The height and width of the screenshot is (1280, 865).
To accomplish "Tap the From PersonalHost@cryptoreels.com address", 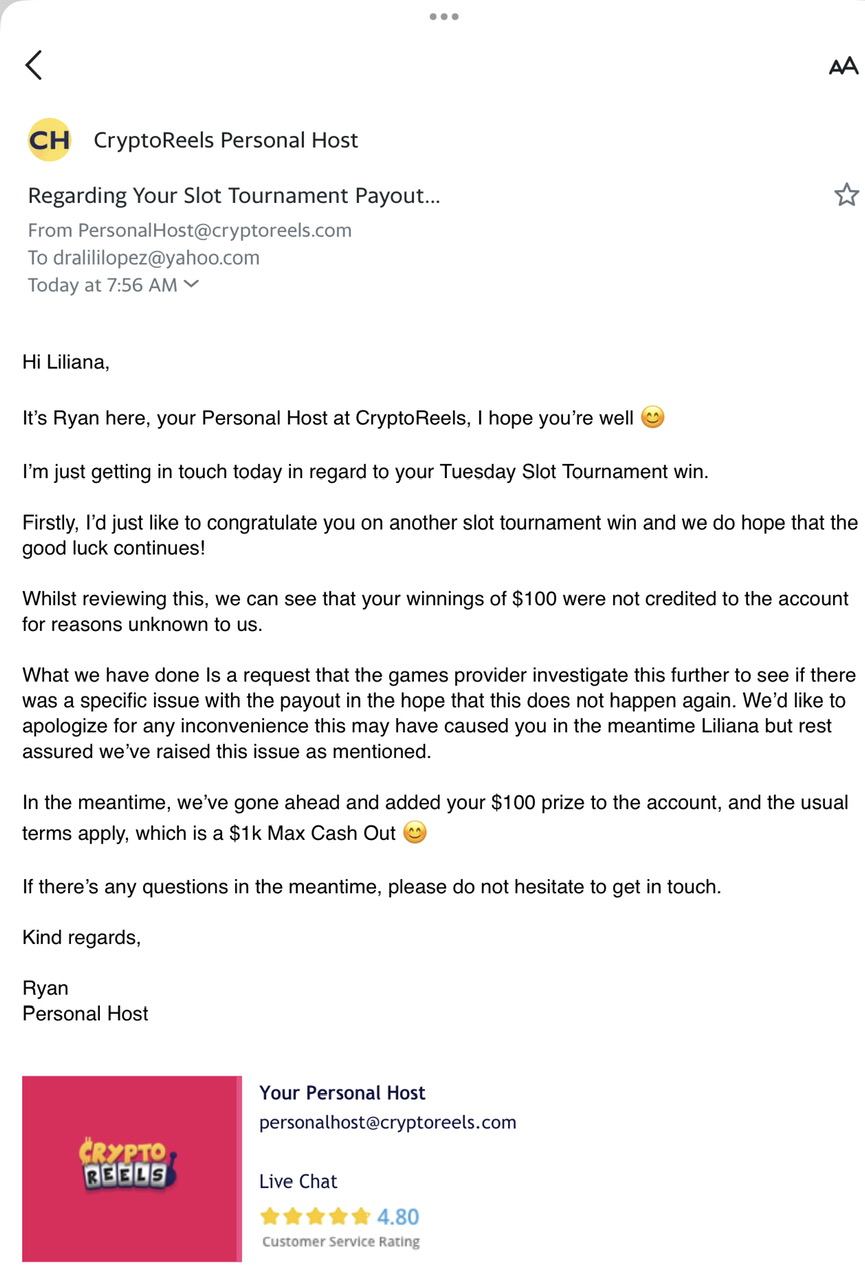I will [190, 230].
